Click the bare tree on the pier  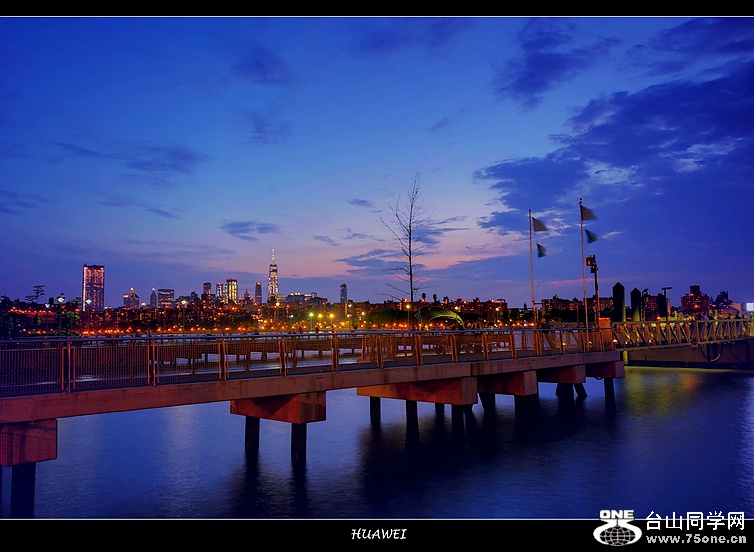409,245
